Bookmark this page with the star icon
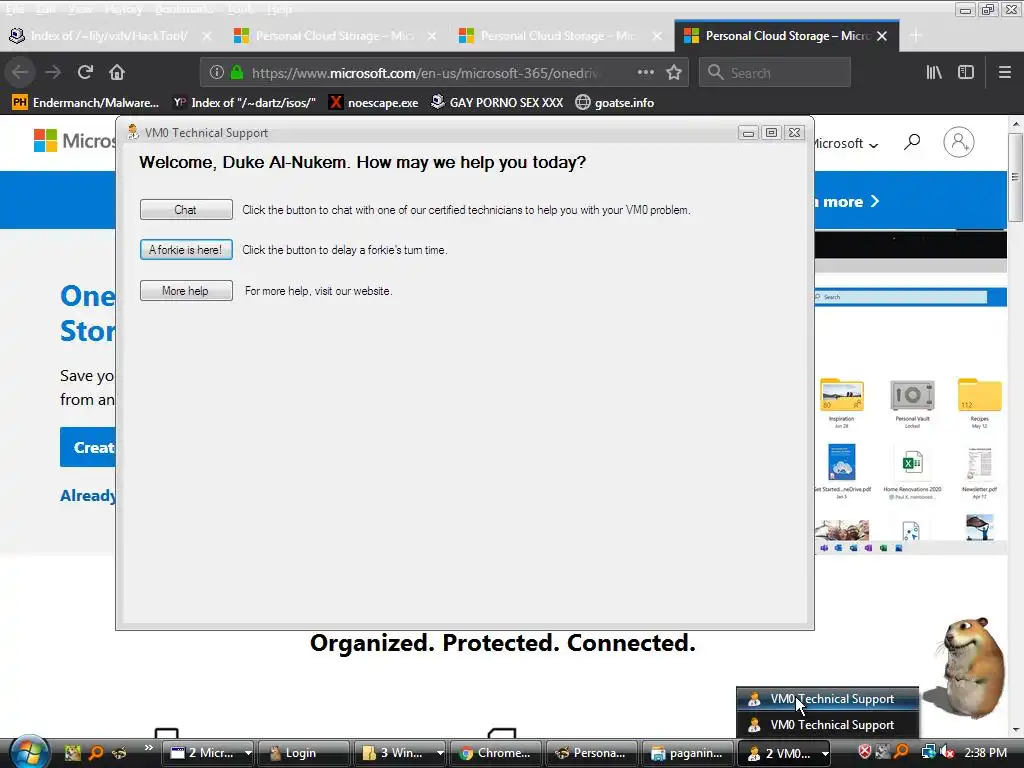This screenshot has width=1024, height=768. tap(674, 72)
